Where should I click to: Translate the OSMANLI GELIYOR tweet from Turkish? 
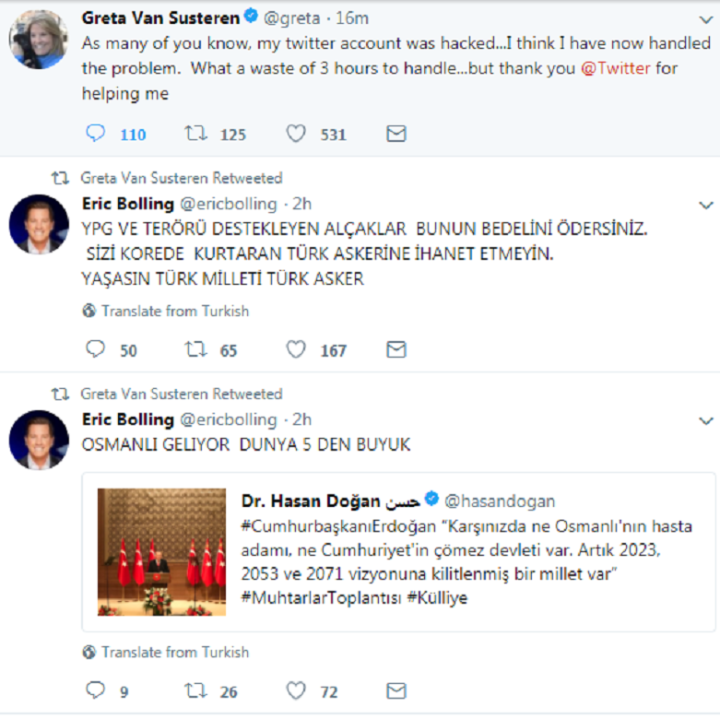coord(166,652)
